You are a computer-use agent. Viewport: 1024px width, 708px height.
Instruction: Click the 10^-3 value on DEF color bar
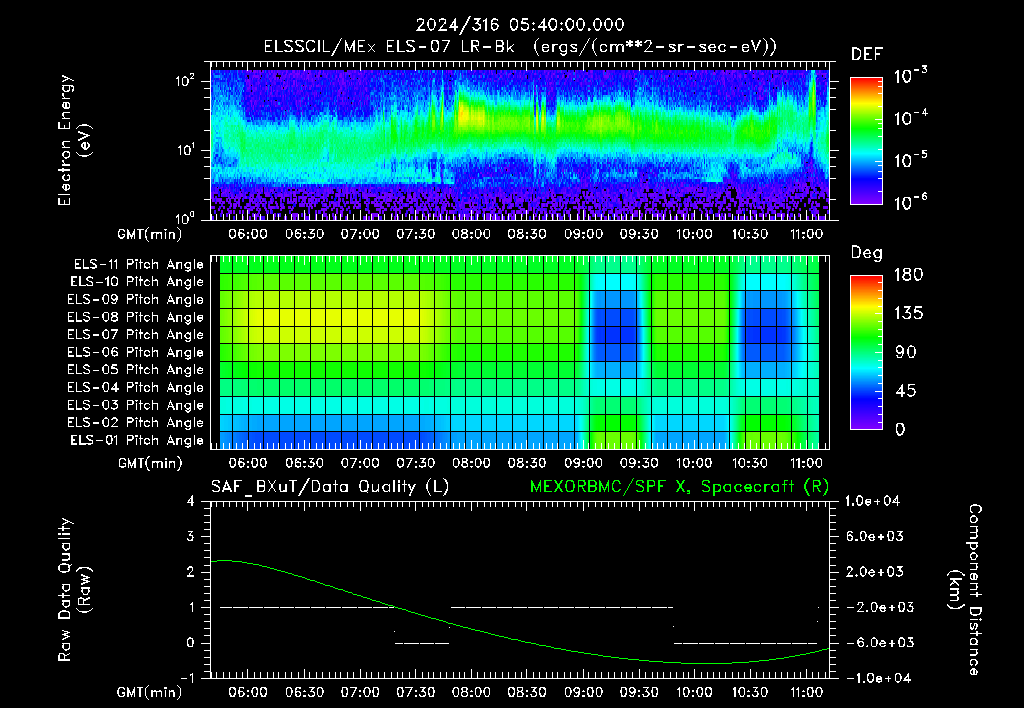pyautogui.click(x=911, y=75)
